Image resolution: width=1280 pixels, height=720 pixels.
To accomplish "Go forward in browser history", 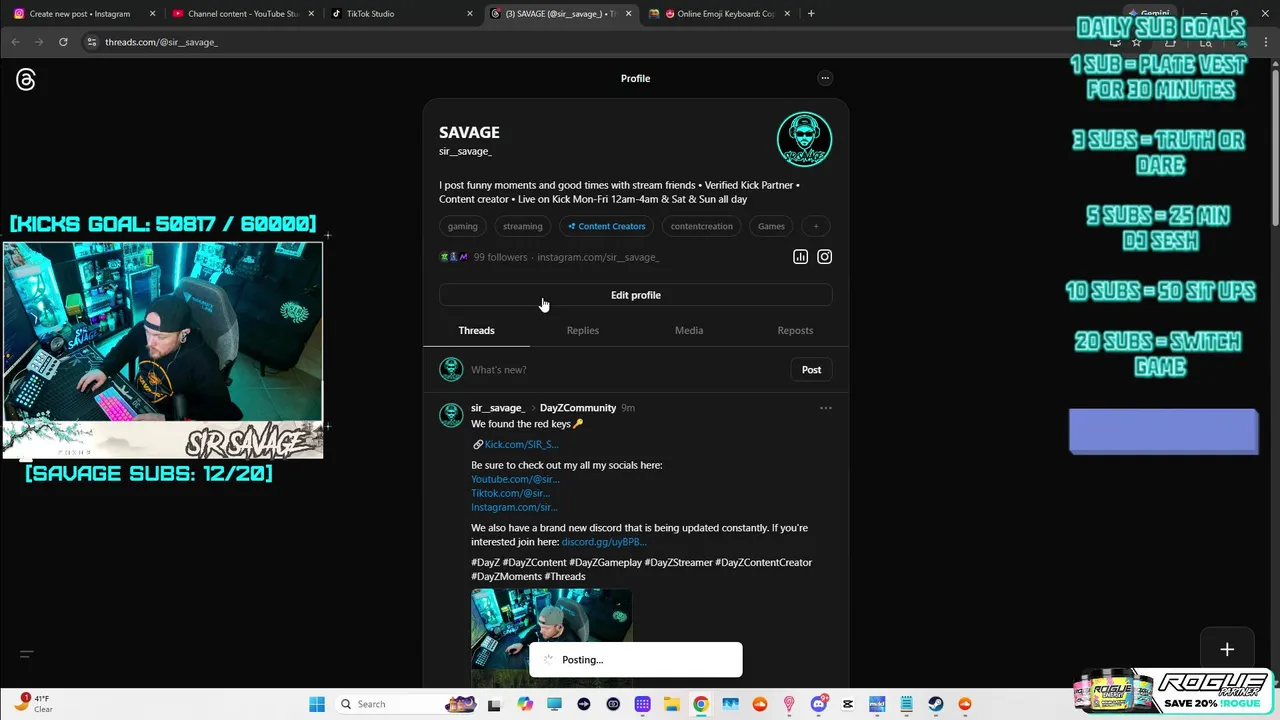I will coord(39,42).
